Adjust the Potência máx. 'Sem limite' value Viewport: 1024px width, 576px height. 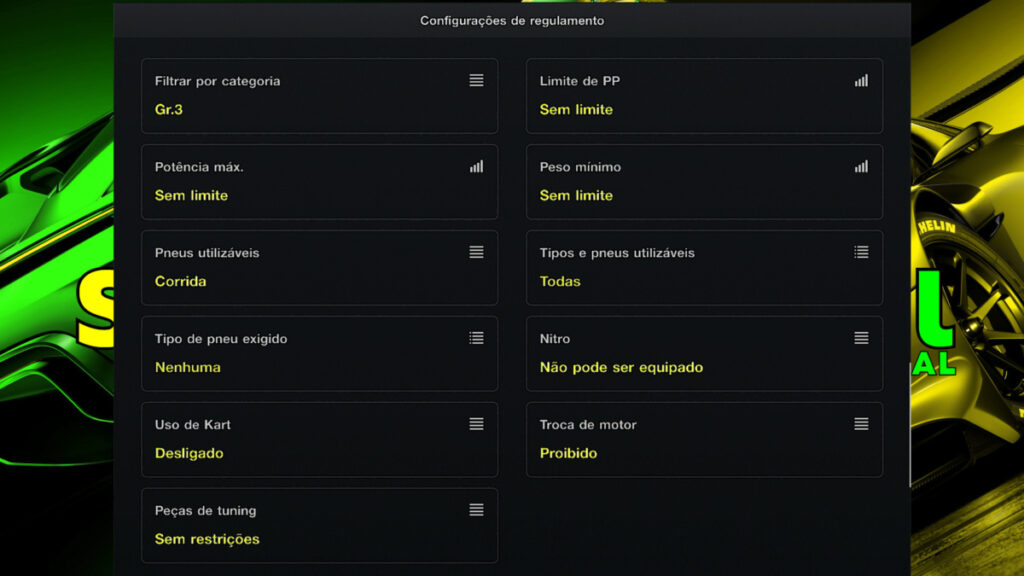(x=191, y=196)
